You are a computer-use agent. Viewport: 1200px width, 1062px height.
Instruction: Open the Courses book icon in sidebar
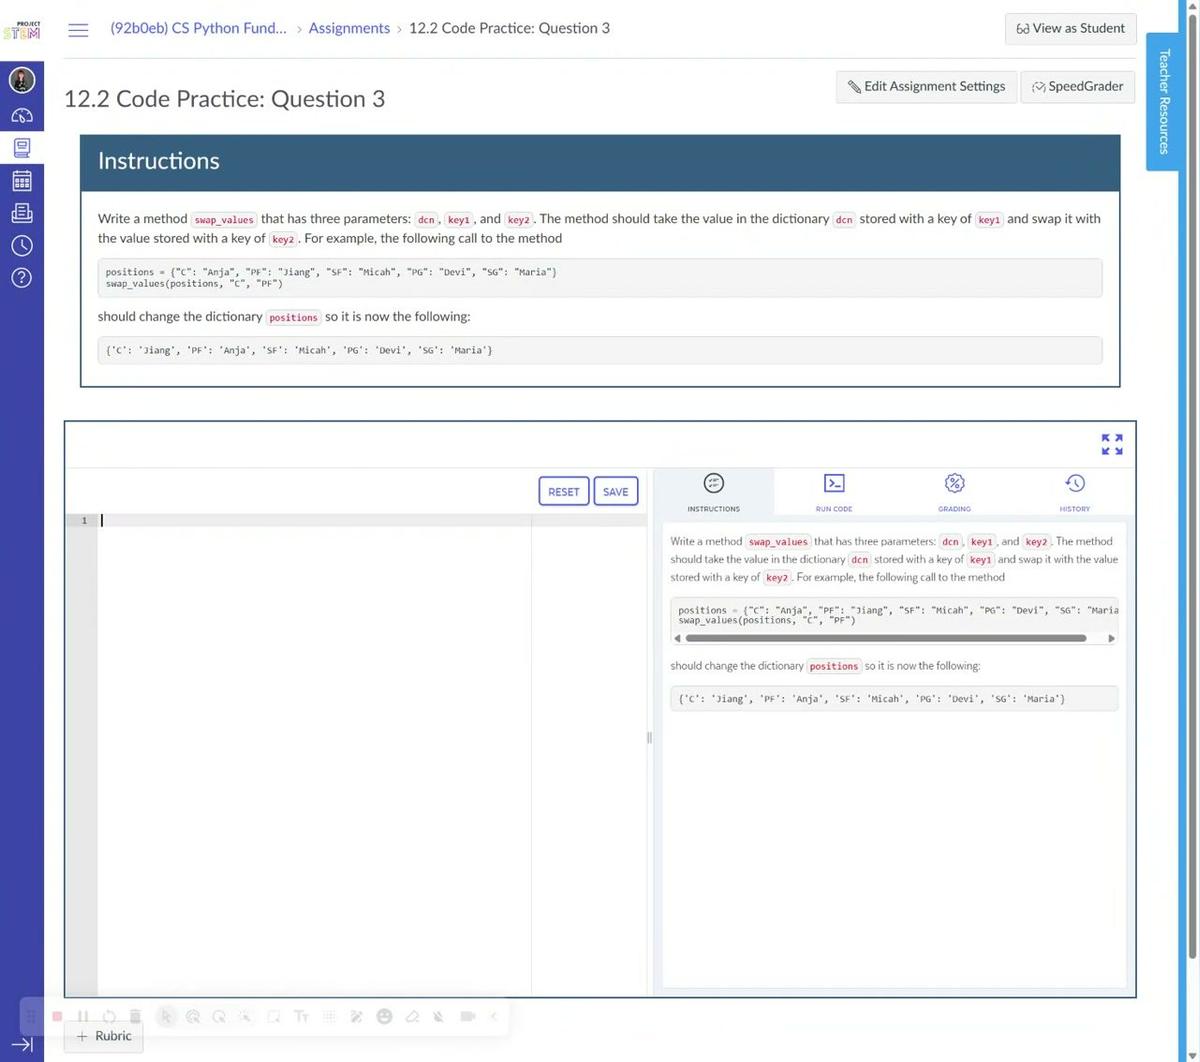[22, 148]
